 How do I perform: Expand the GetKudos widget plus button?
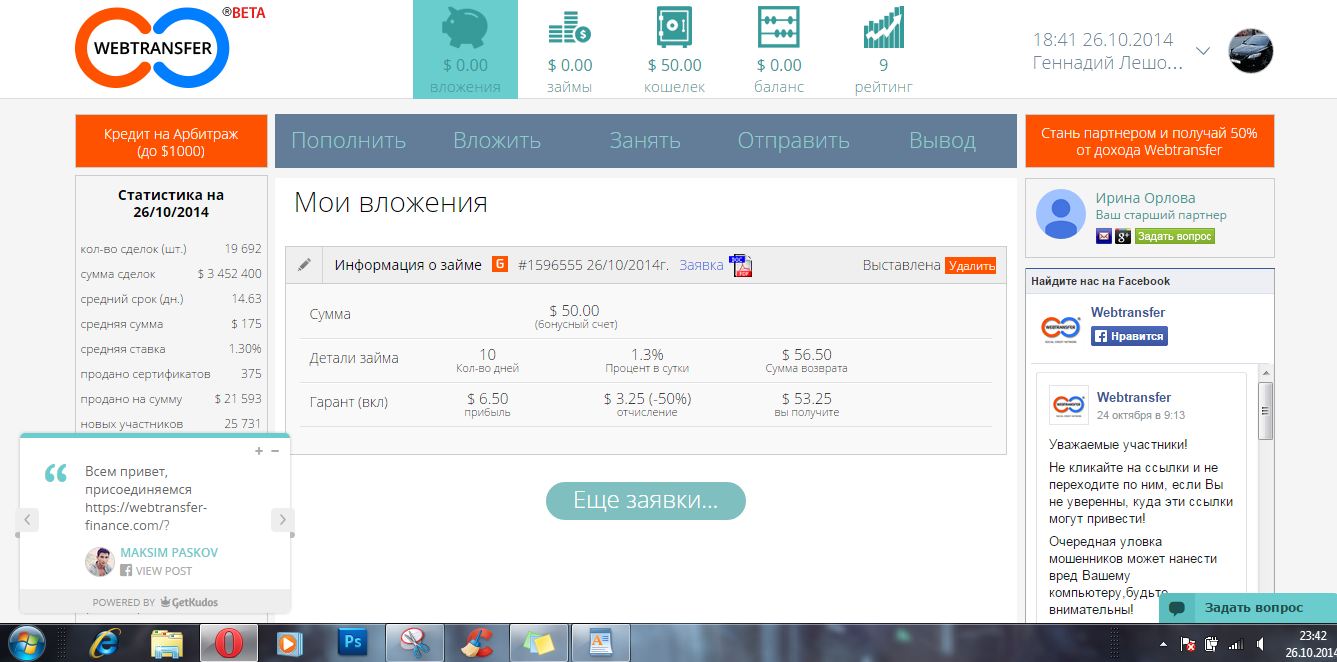point(259,451)
